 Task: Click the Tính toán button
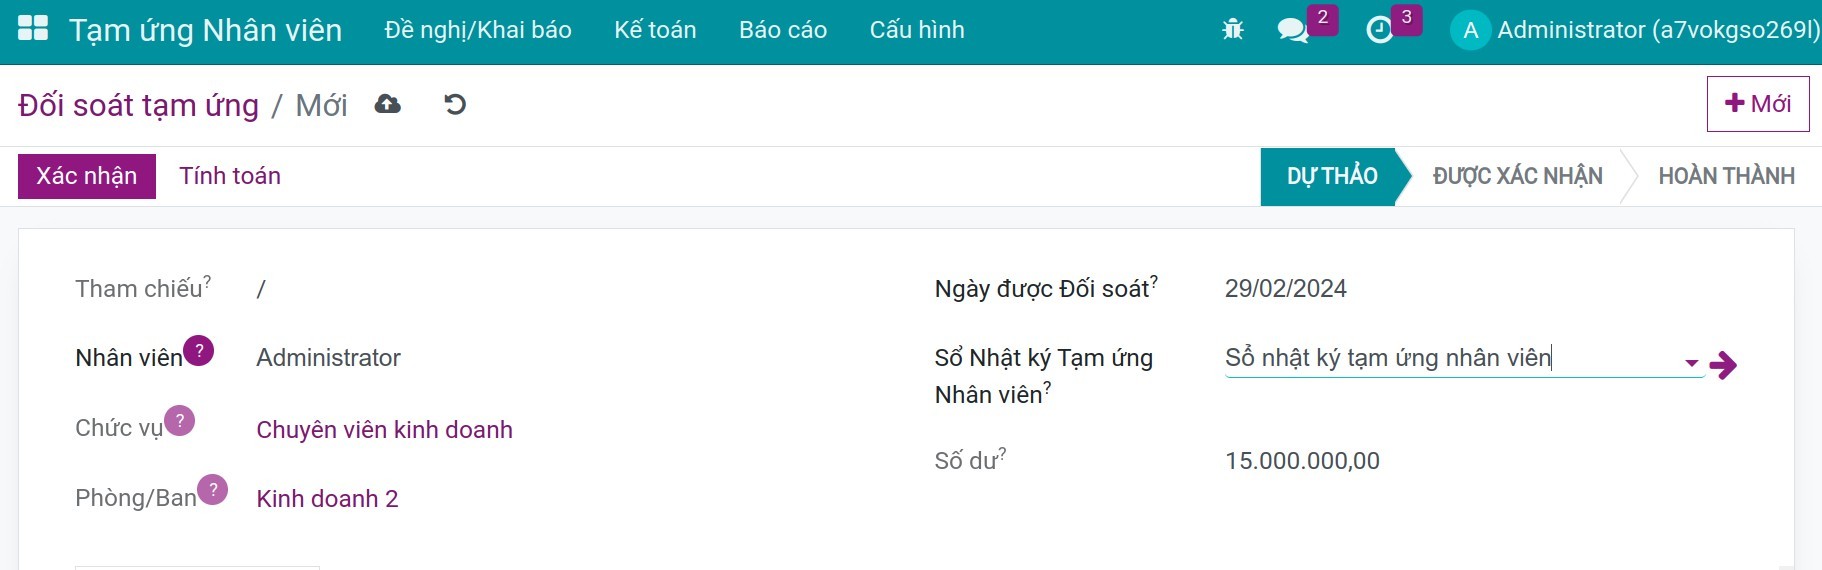tap(230, 176)
